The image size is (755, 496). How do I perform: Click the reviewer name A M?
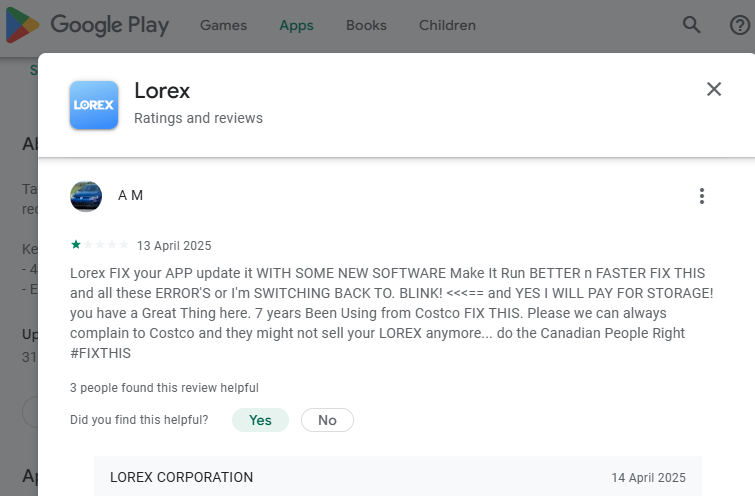click(x=130, y=196)
